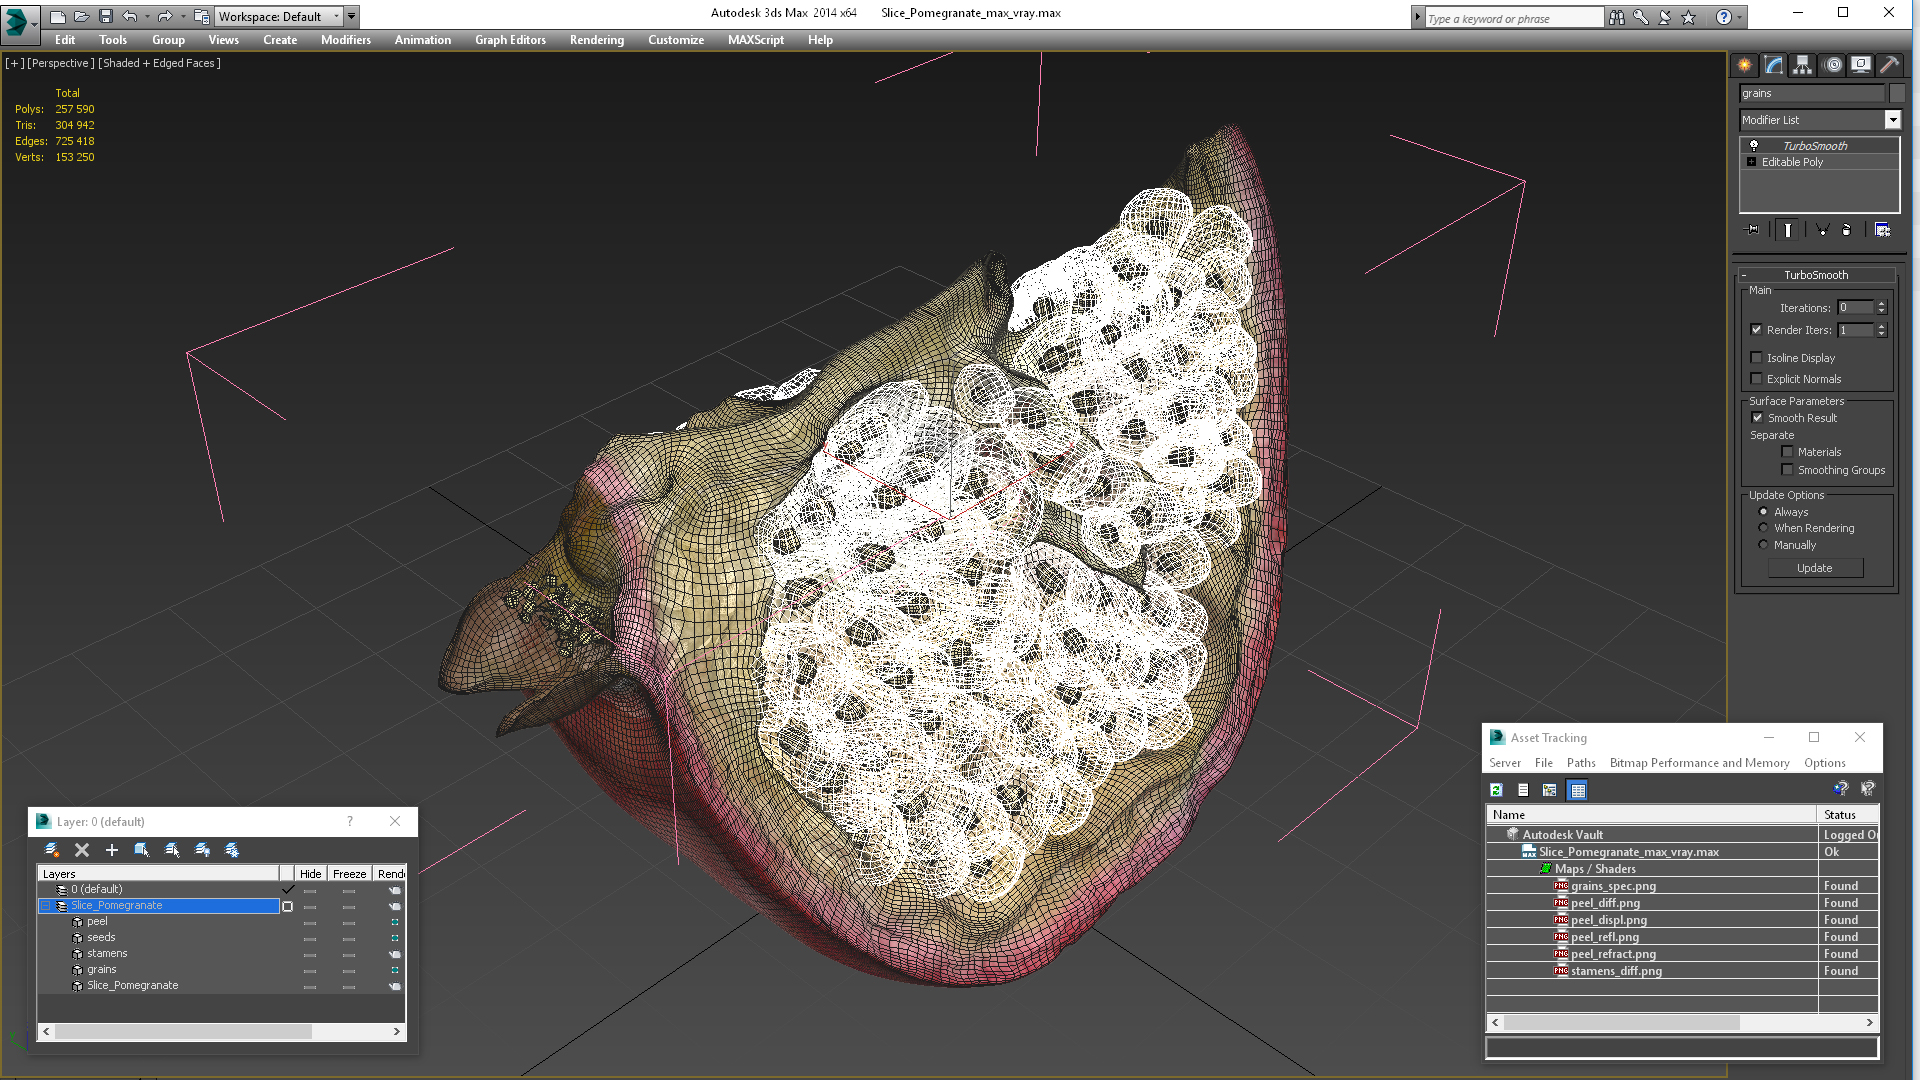The width and height of the screenshot is (1920, 1080).
Task: Select peel_diff.png in asset list
Action: [1605, 903]
